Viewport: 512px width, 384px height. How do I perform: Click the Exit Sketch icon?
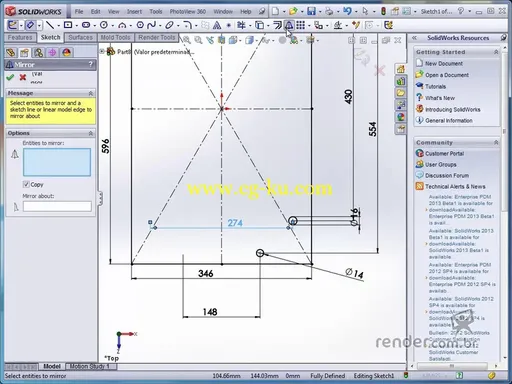(12, 25)
